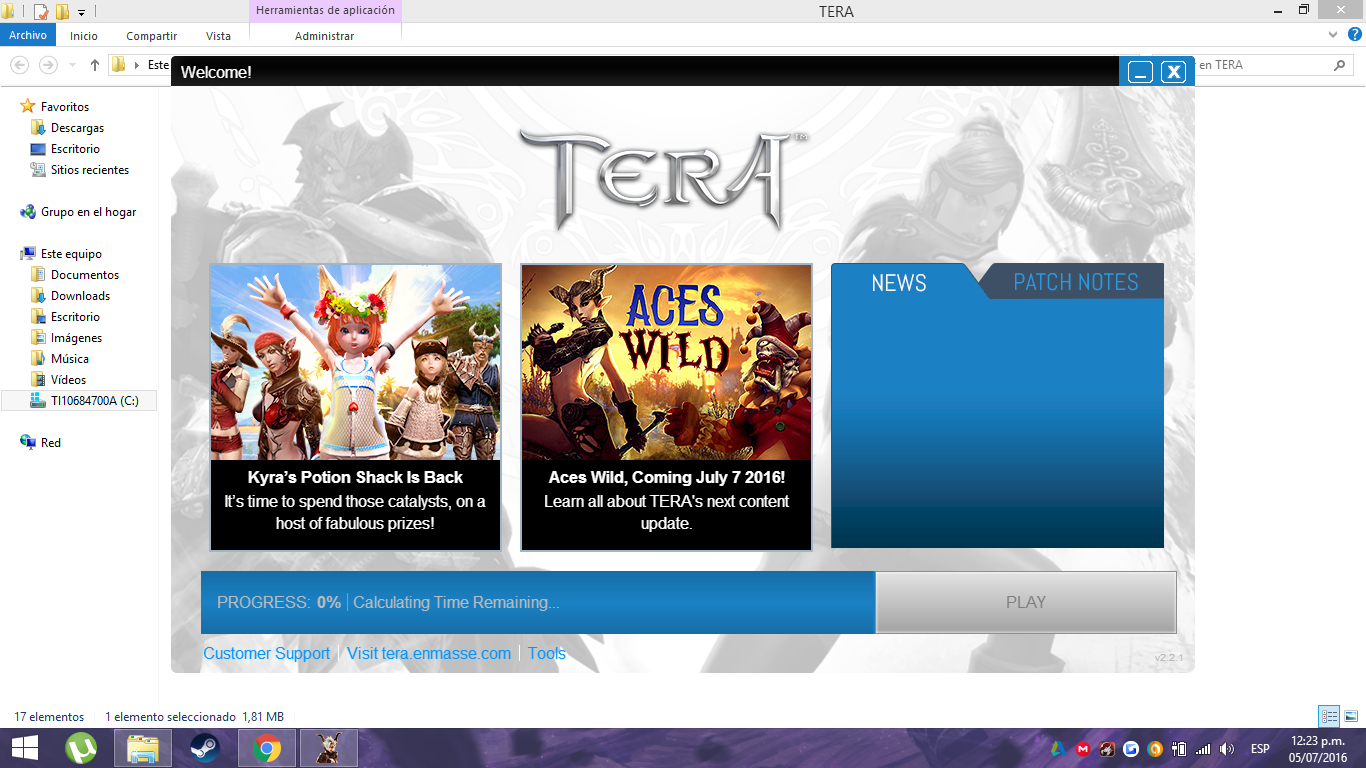Select the TI10684700A (C:) drive
Viewport: 1366px width, 768px height.
coord(79,401)
